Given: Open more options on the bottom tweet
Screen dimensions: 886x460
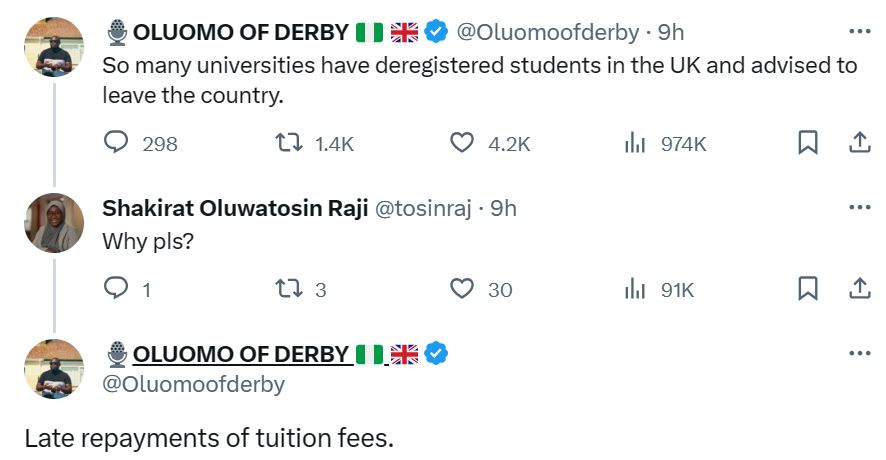Looking at the screenshot, I should pos(859,353).
